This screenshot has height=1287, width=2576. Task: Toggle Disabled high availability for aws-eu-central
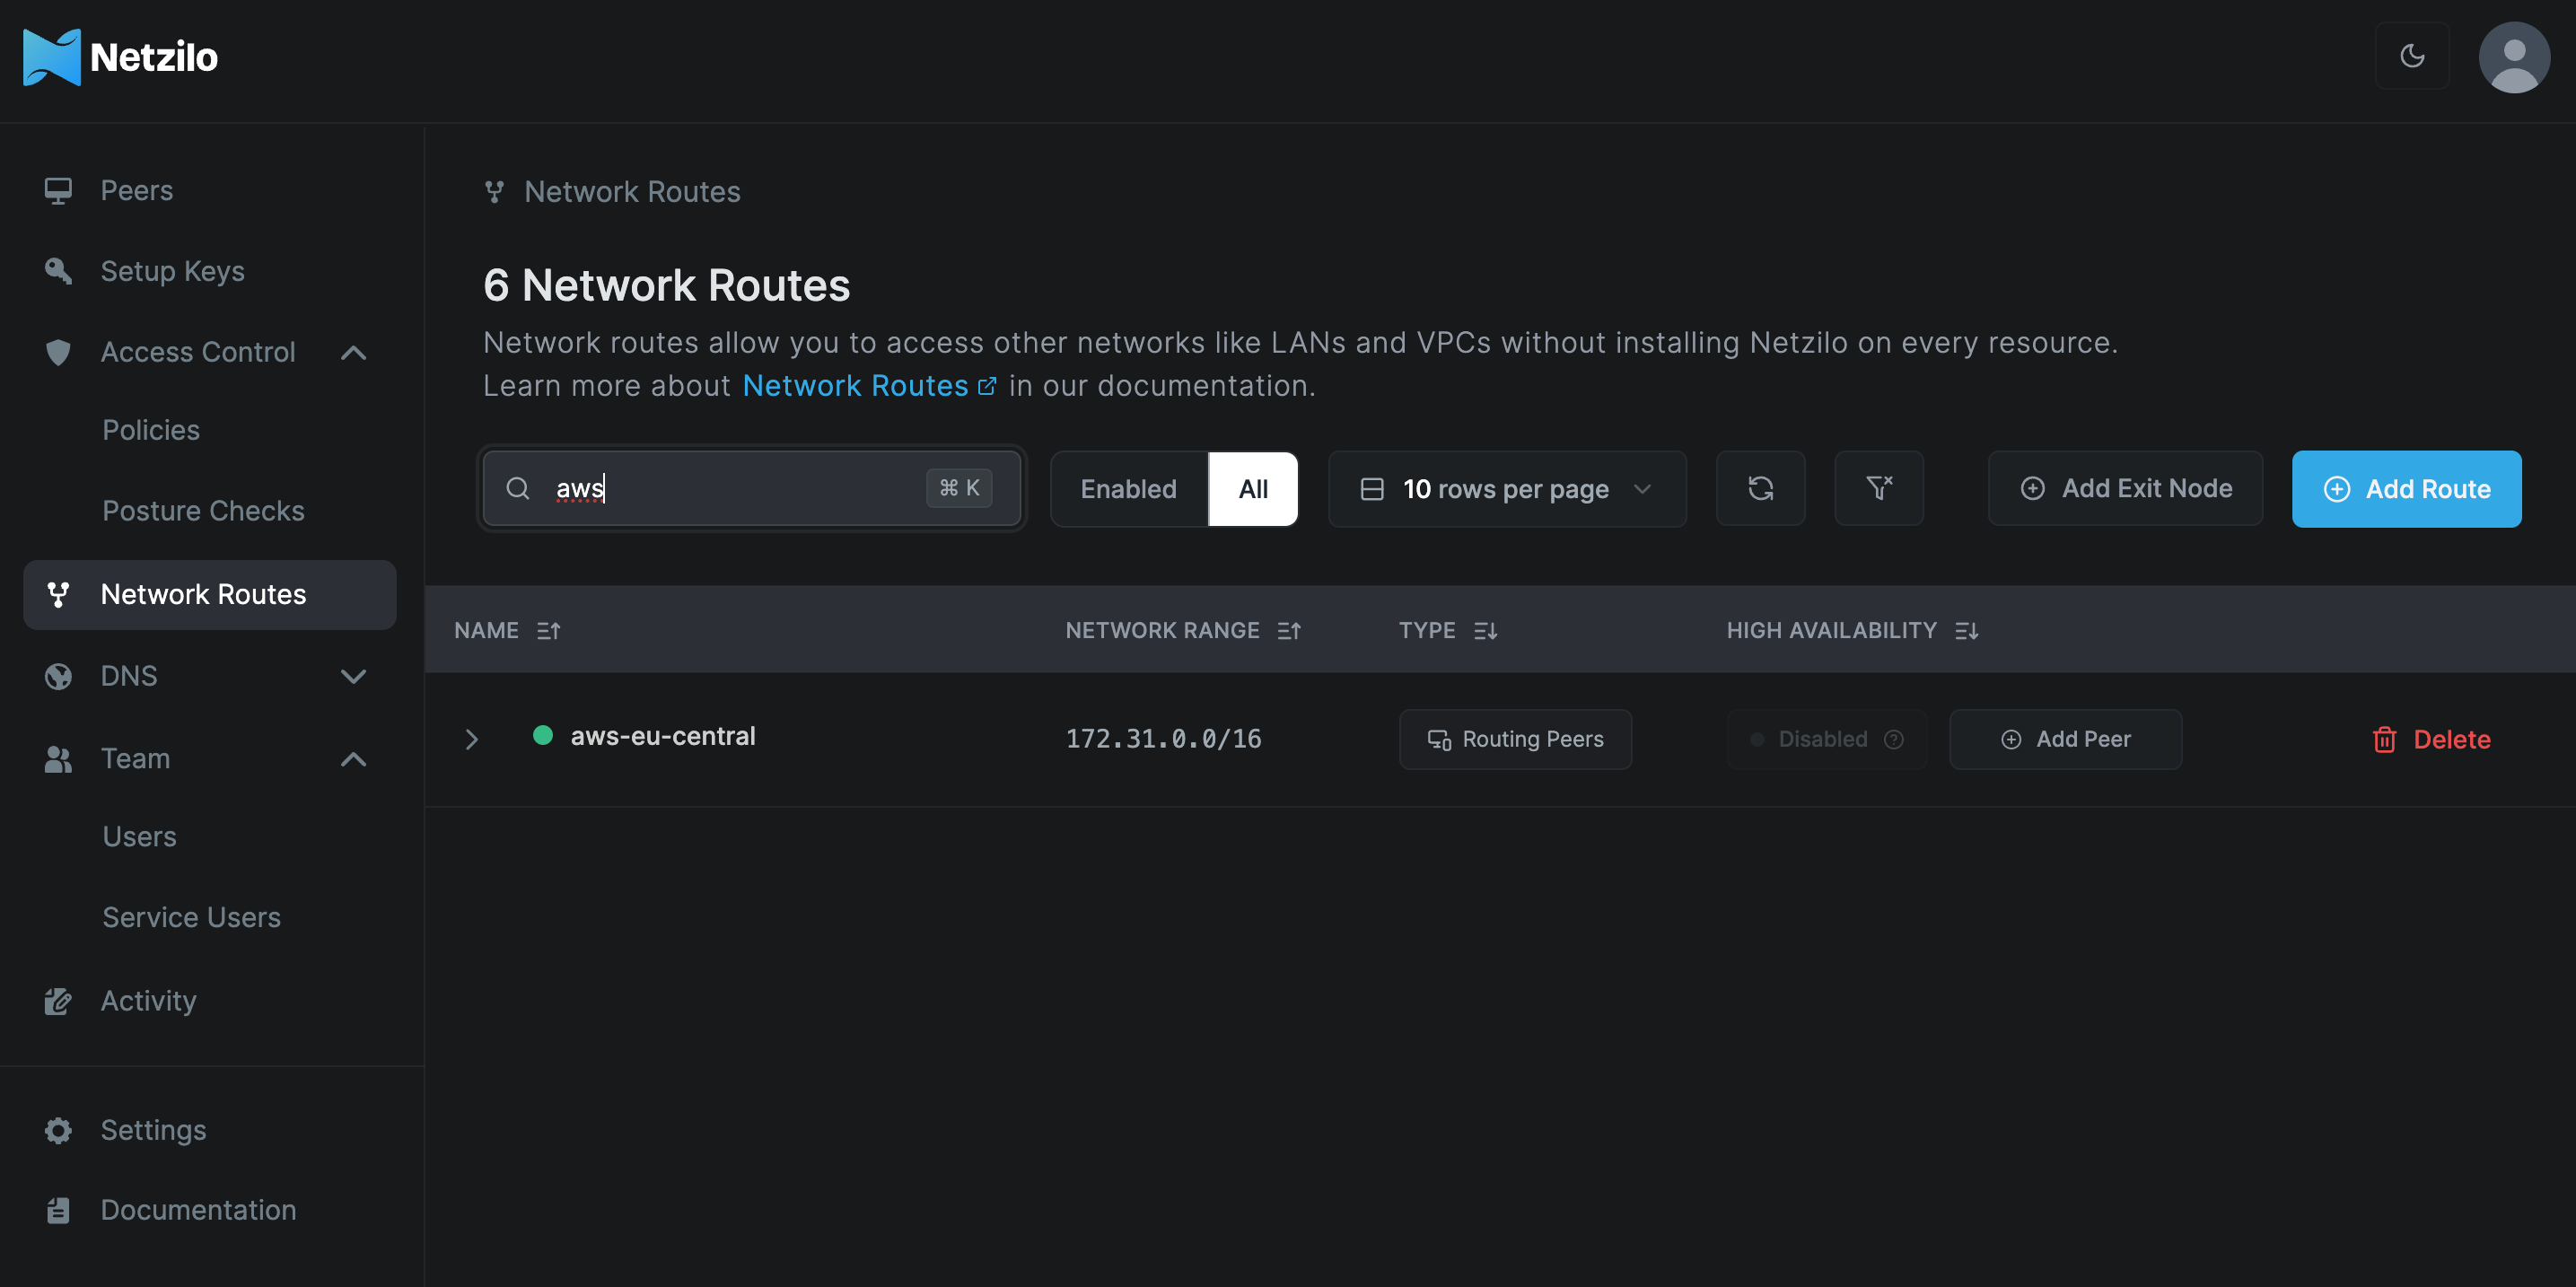1826,739
